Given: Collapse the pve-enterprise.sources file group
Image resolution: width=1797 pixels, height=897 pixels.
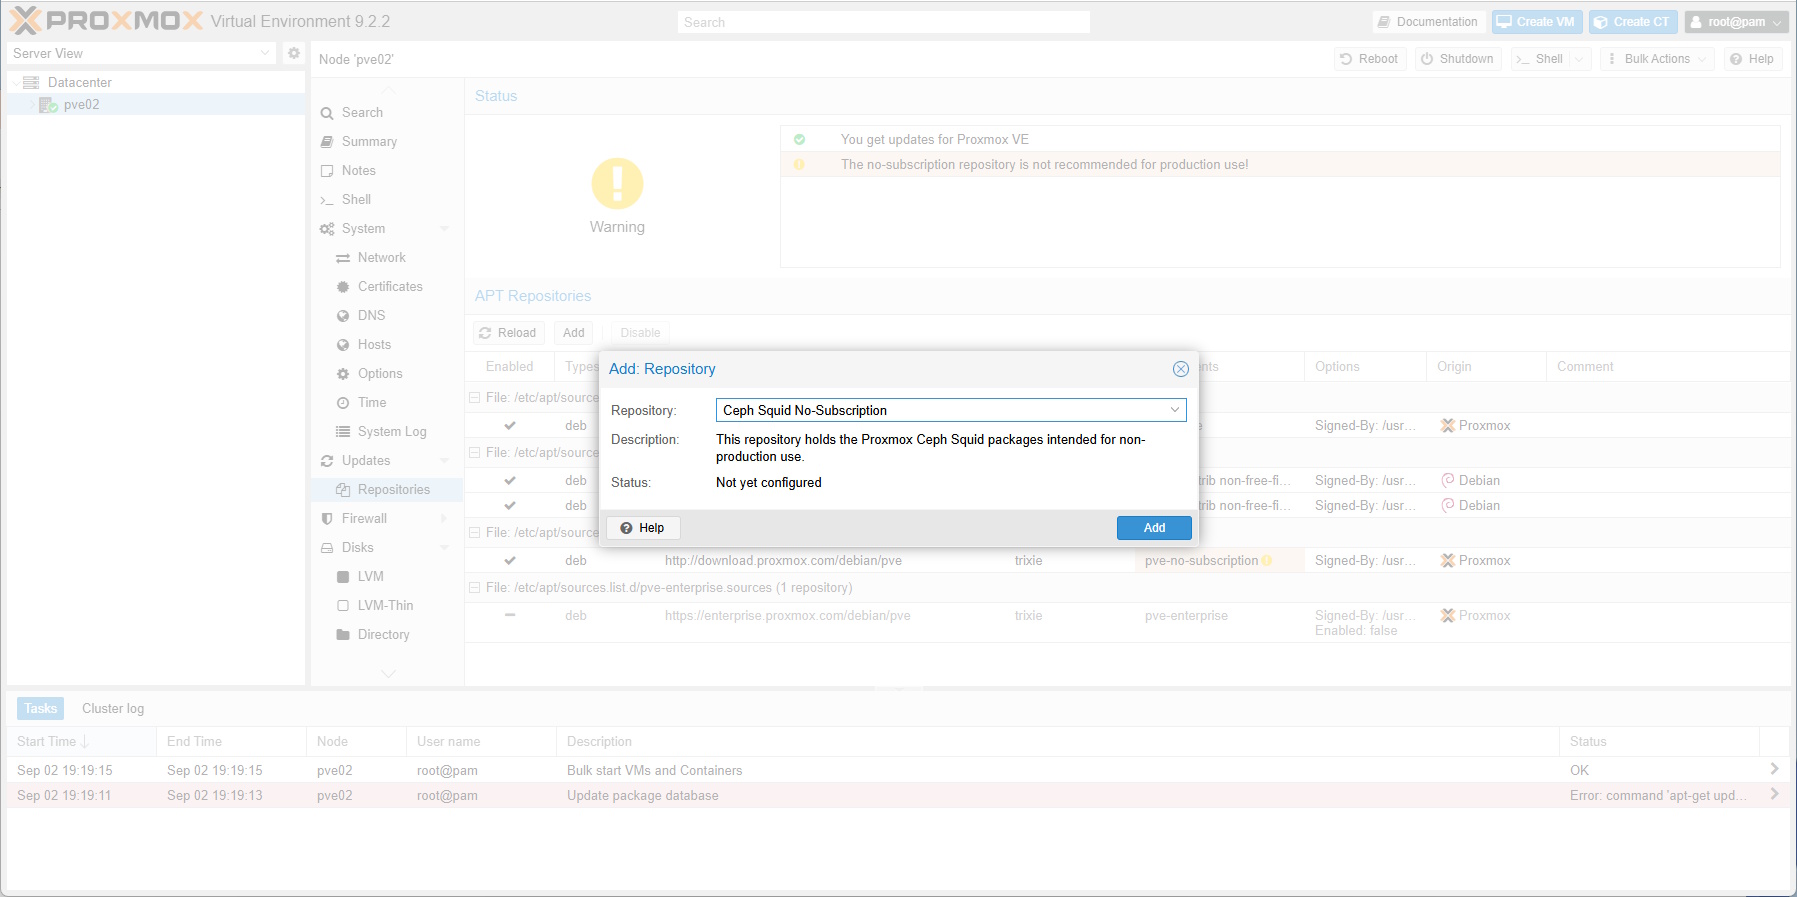Looking at the screenshot, I should (x=475, y=588).
